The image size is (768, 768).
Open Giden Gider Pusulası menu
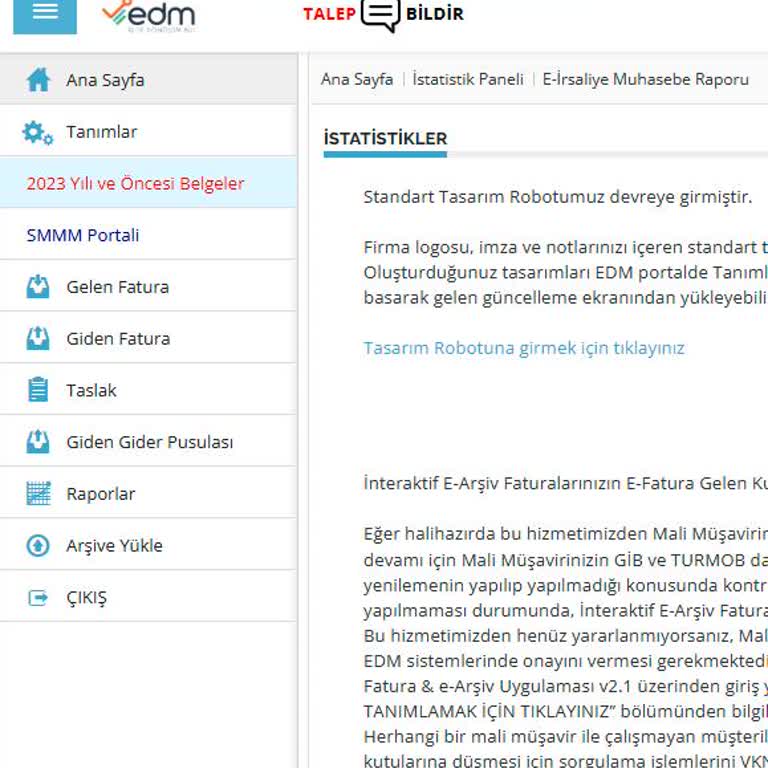(x=148, y=442)
